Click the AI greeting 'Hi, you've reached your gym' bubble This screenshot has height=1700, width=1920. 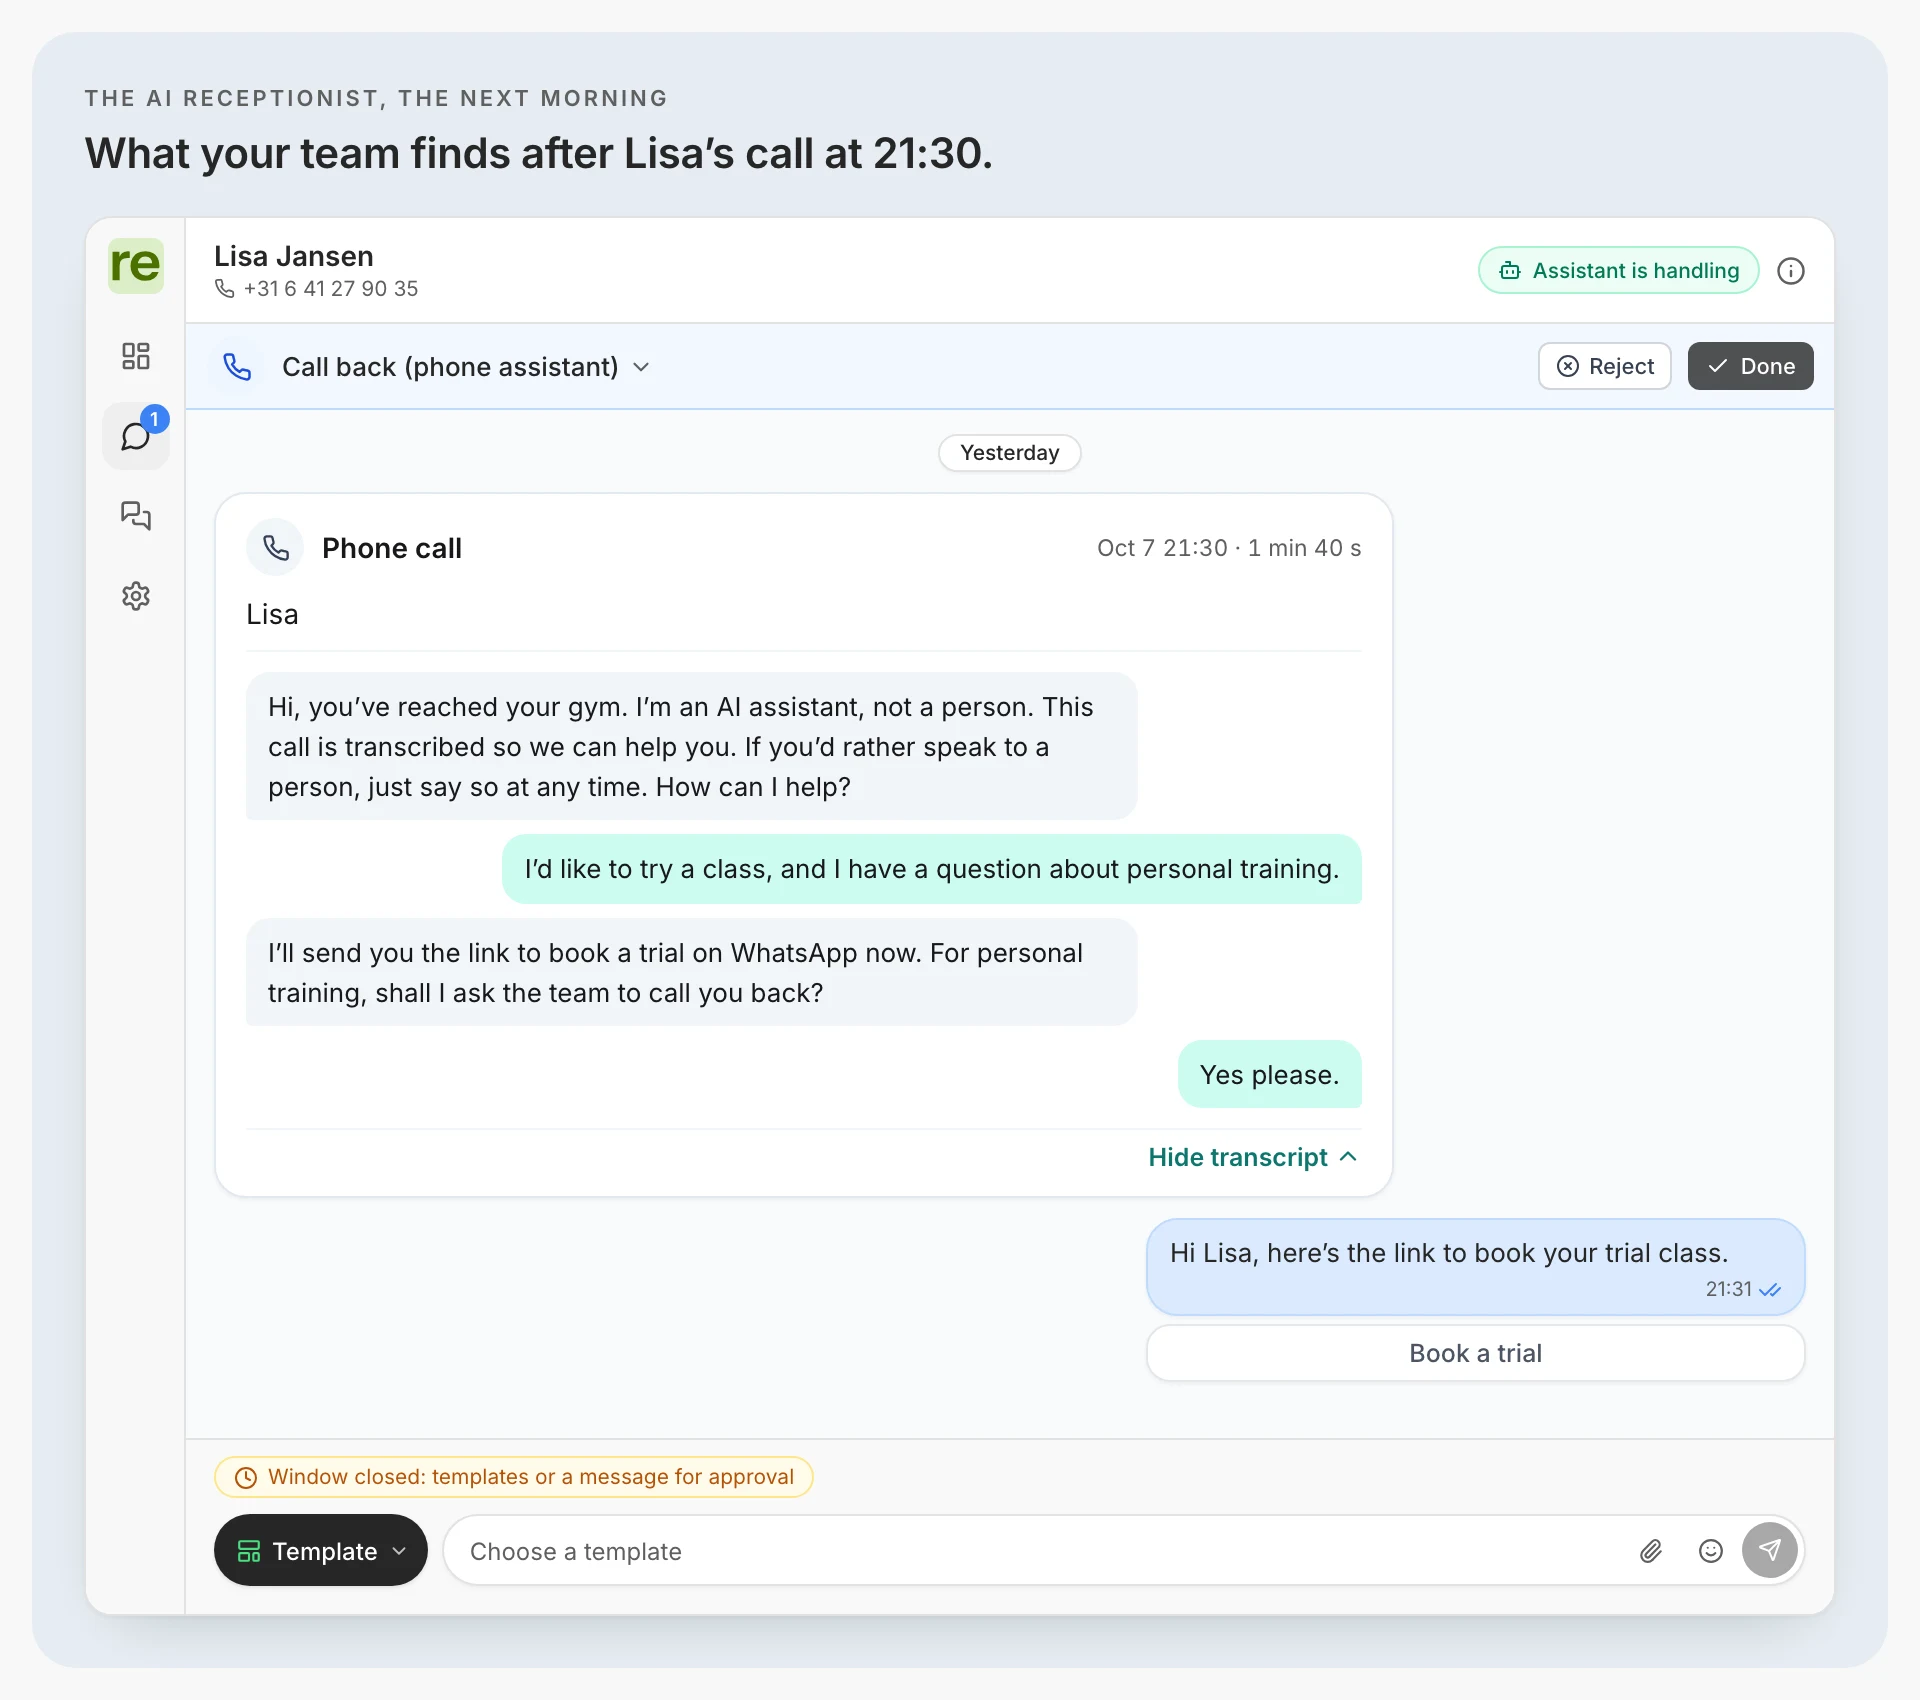[692, 746]
